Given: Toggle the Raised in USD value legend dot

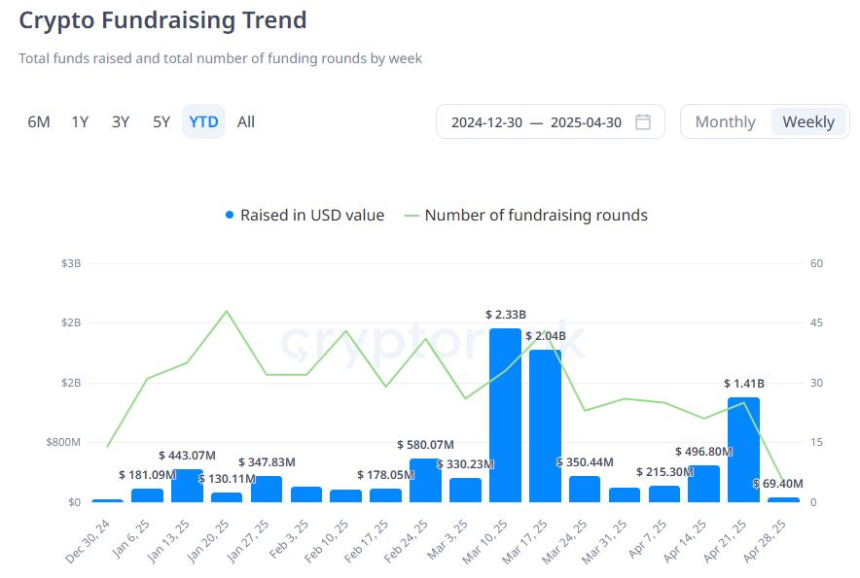Looking at the screenshot, I should coord(230,215).
